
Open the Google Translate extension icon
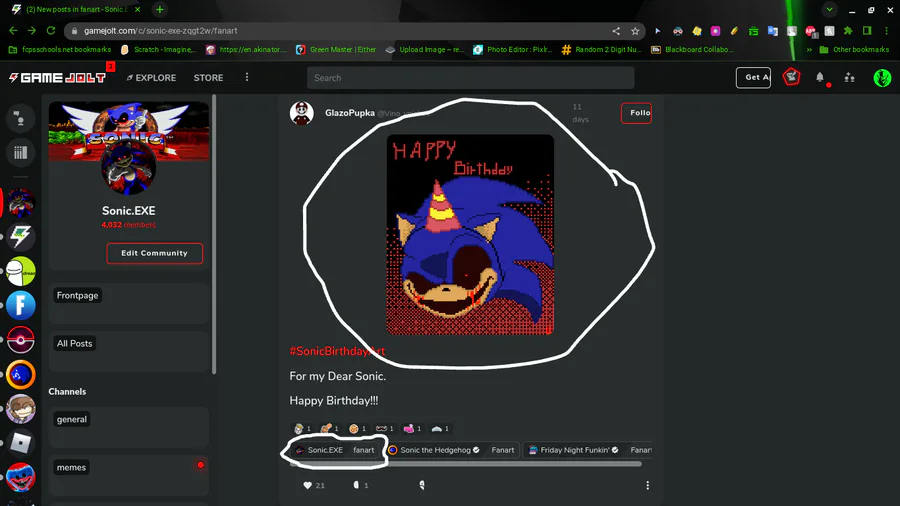coord(773,31)
